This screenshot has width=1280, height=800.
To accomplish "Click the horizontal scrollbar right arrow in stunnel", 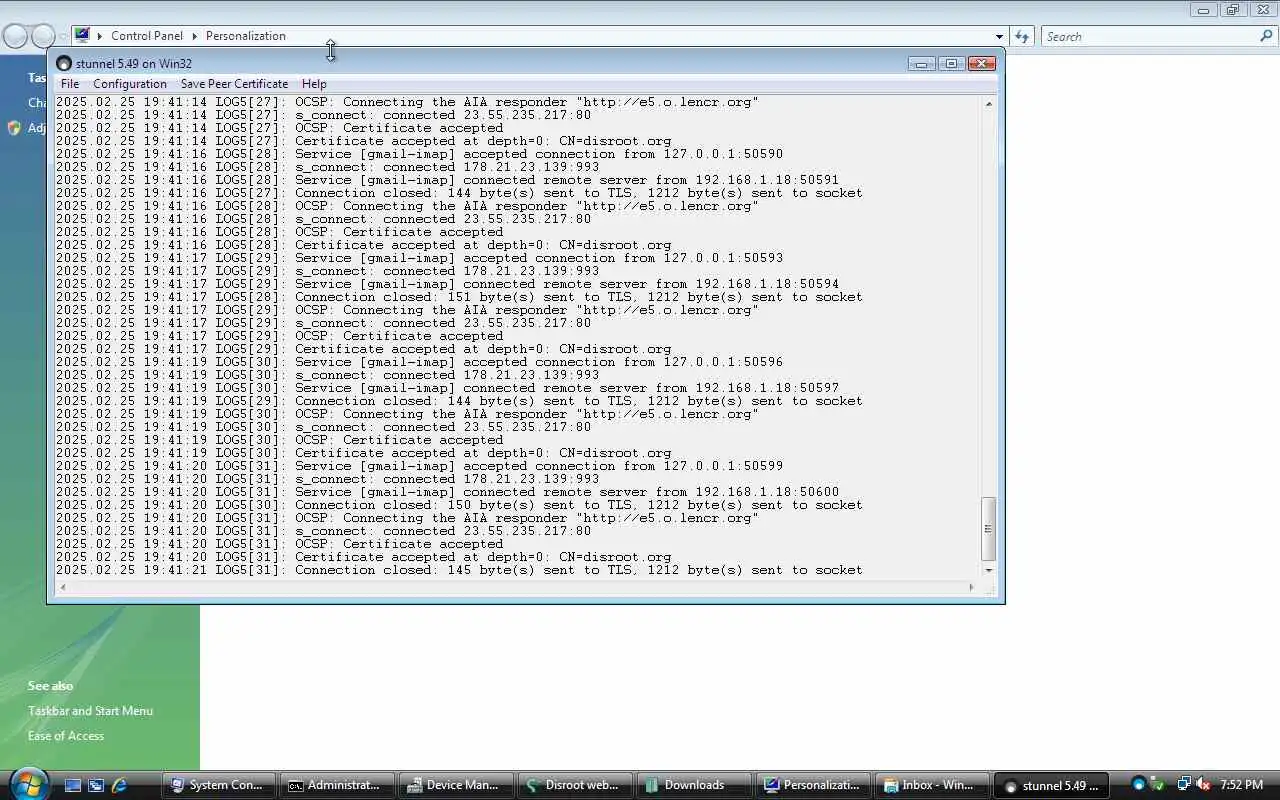I will click(x=972, y=587).
